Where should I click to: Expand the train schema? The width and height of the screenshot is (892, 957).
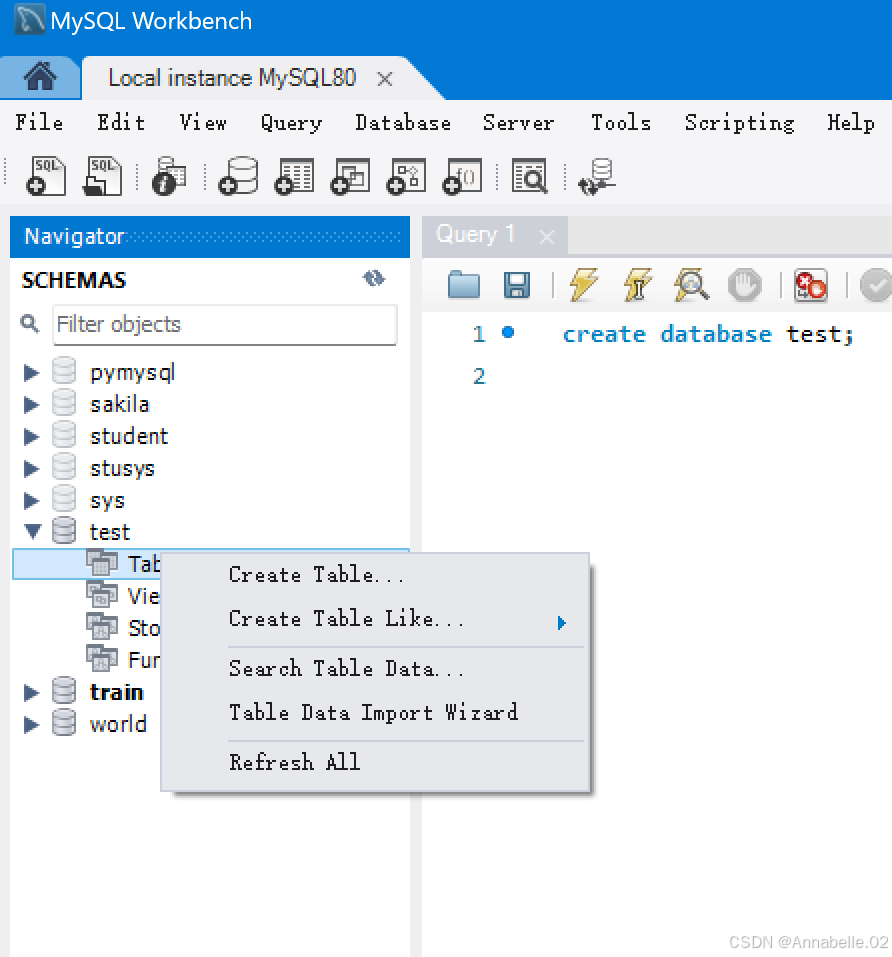[x=31, y=692]
